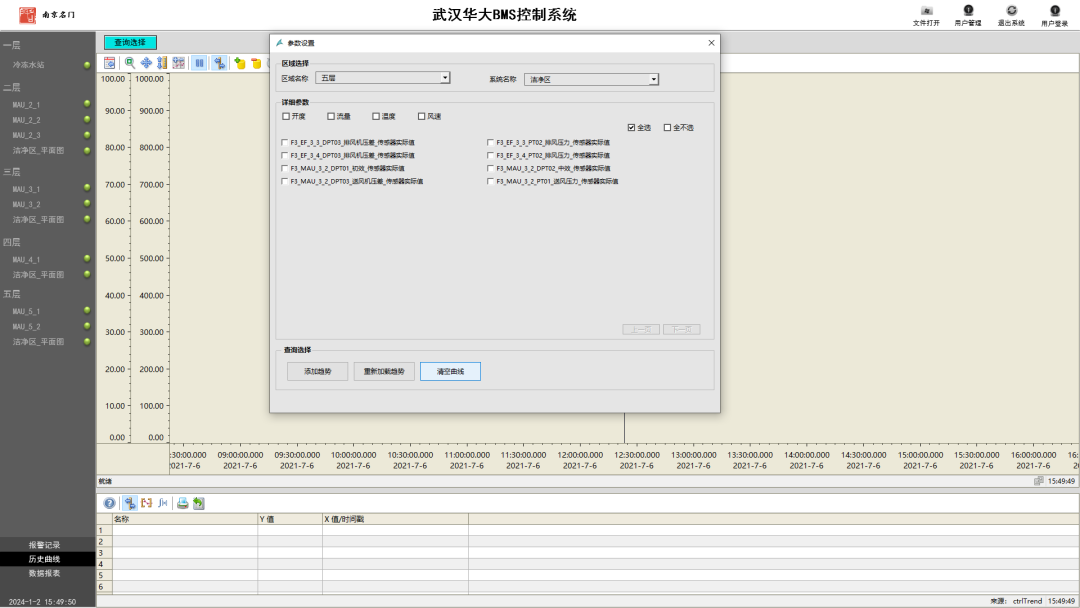The image size is (1080, 608).
Task: Click the yellow cylinder with red mark icon
Action: pyautogui.click(x=256, y=63)
